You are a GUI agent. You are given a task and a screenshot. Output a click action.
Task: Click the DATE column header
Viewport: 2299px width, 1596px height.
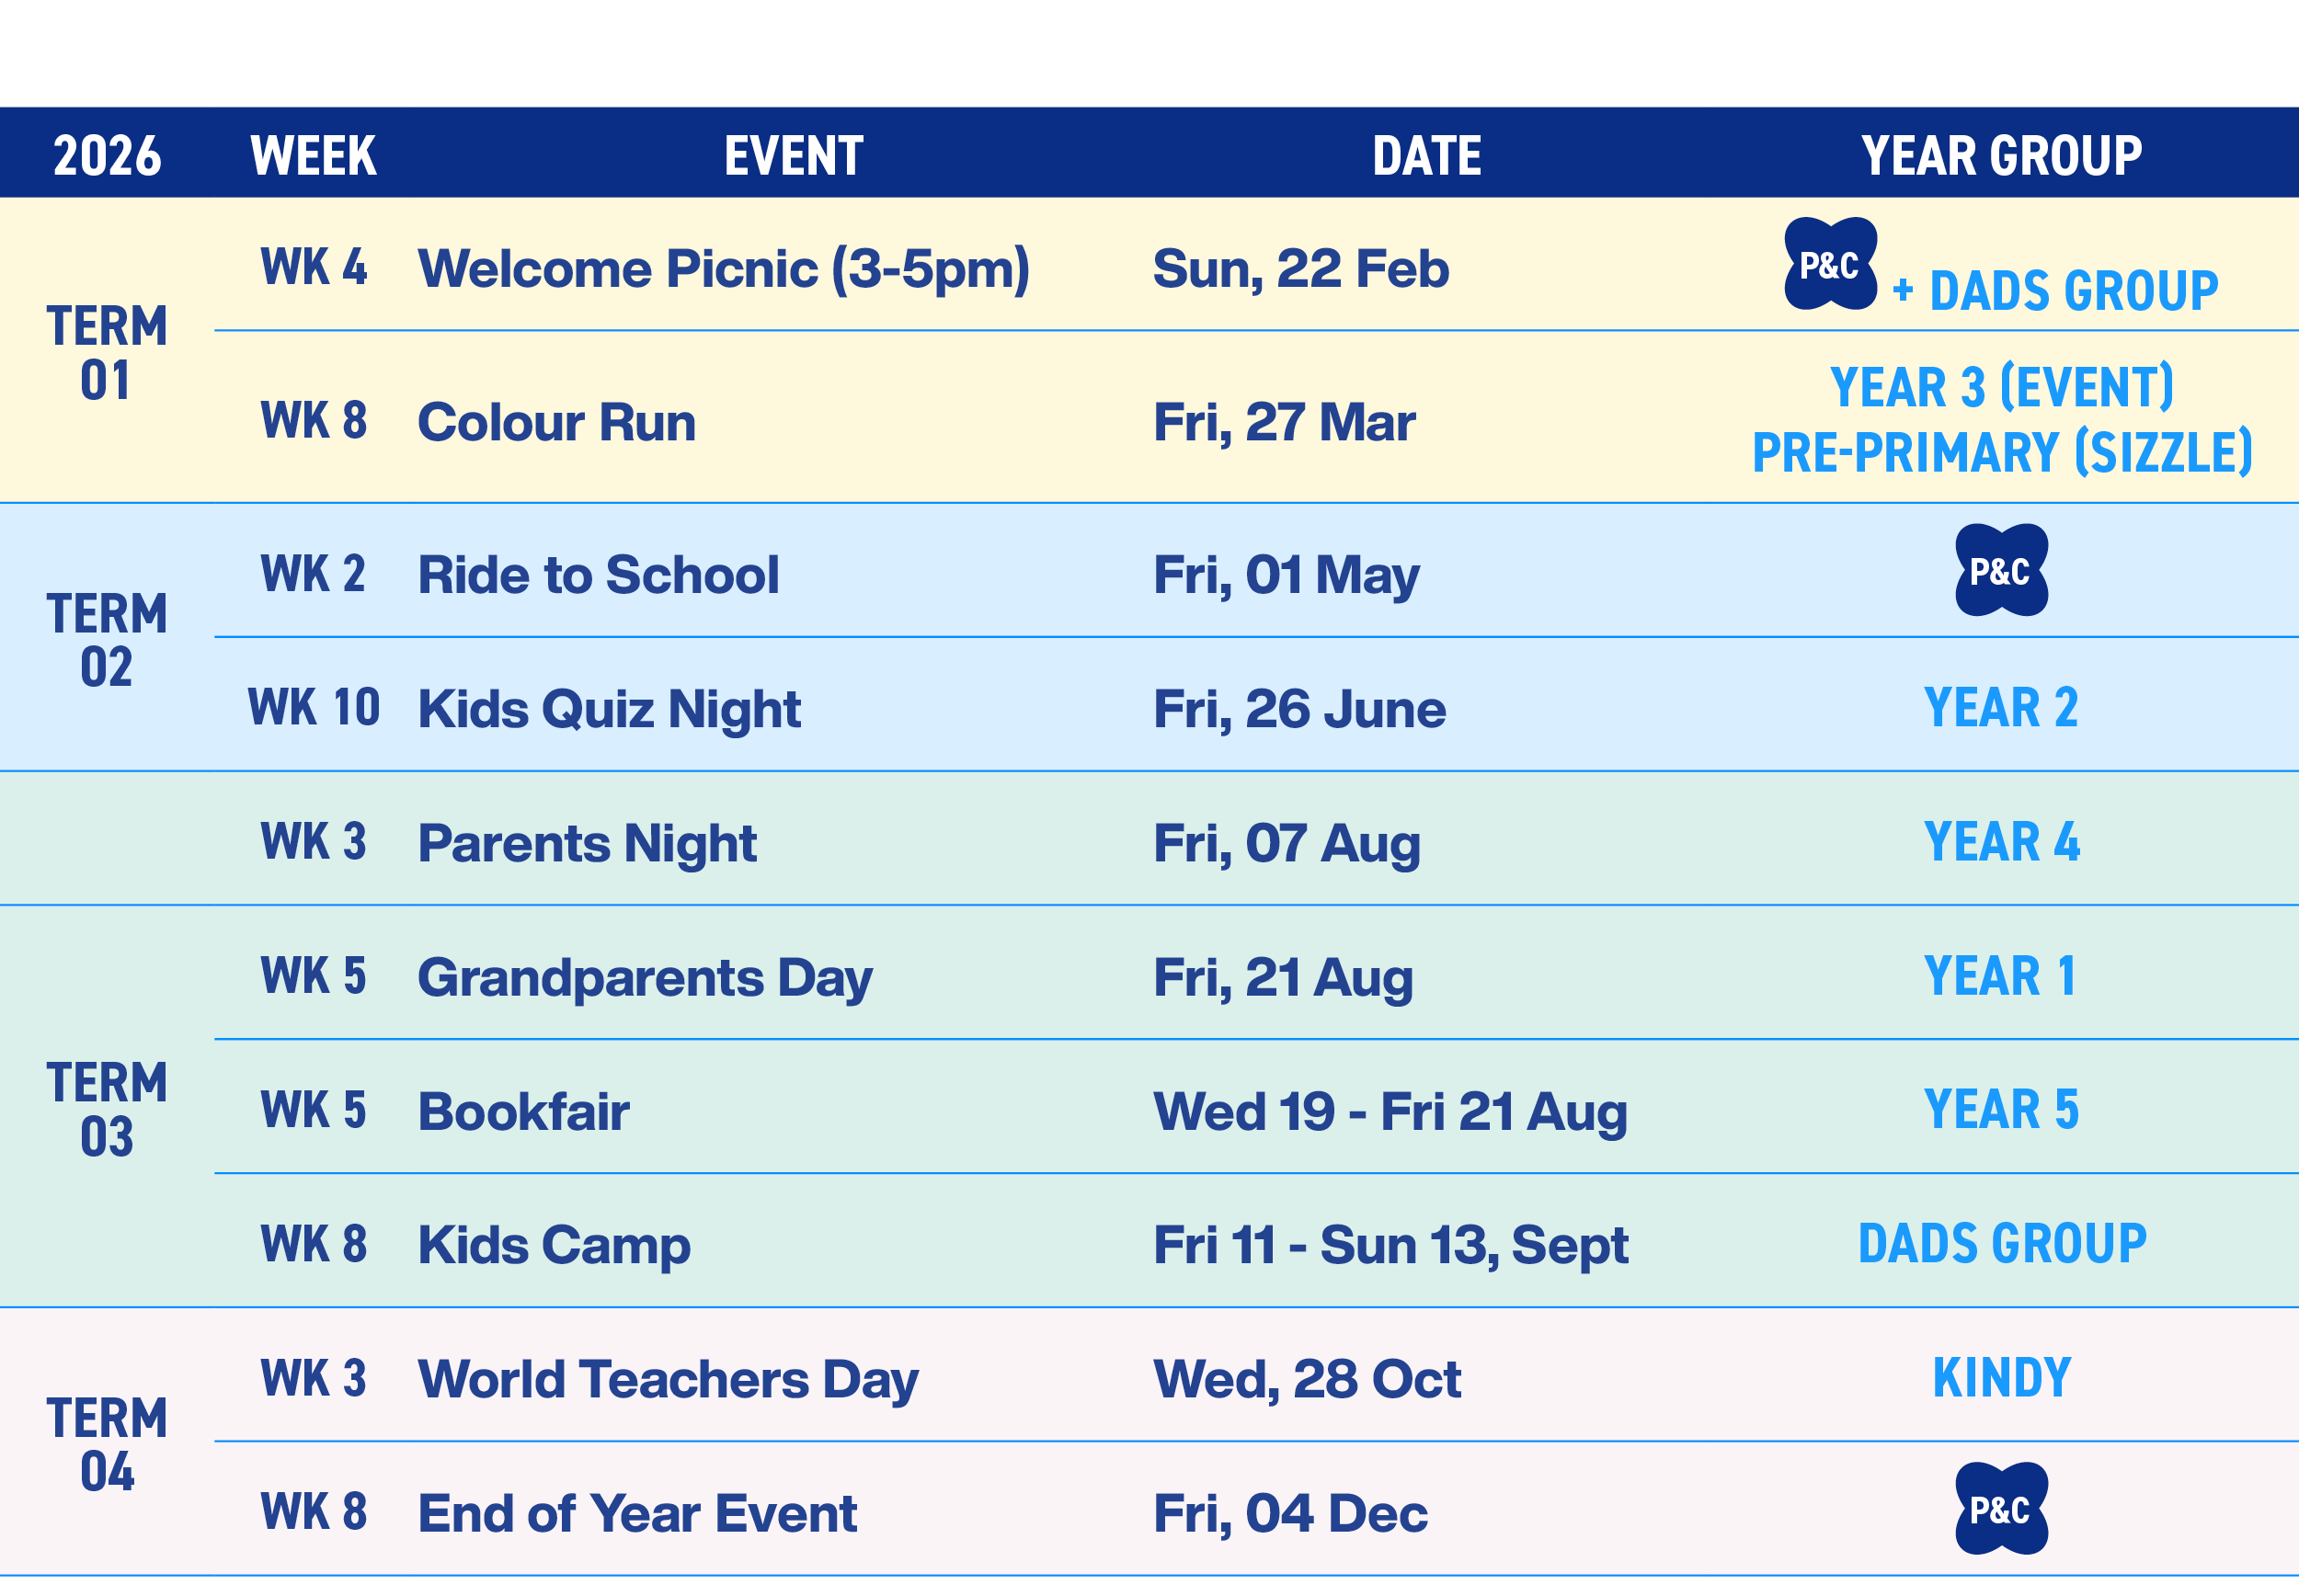[1426, 156]
